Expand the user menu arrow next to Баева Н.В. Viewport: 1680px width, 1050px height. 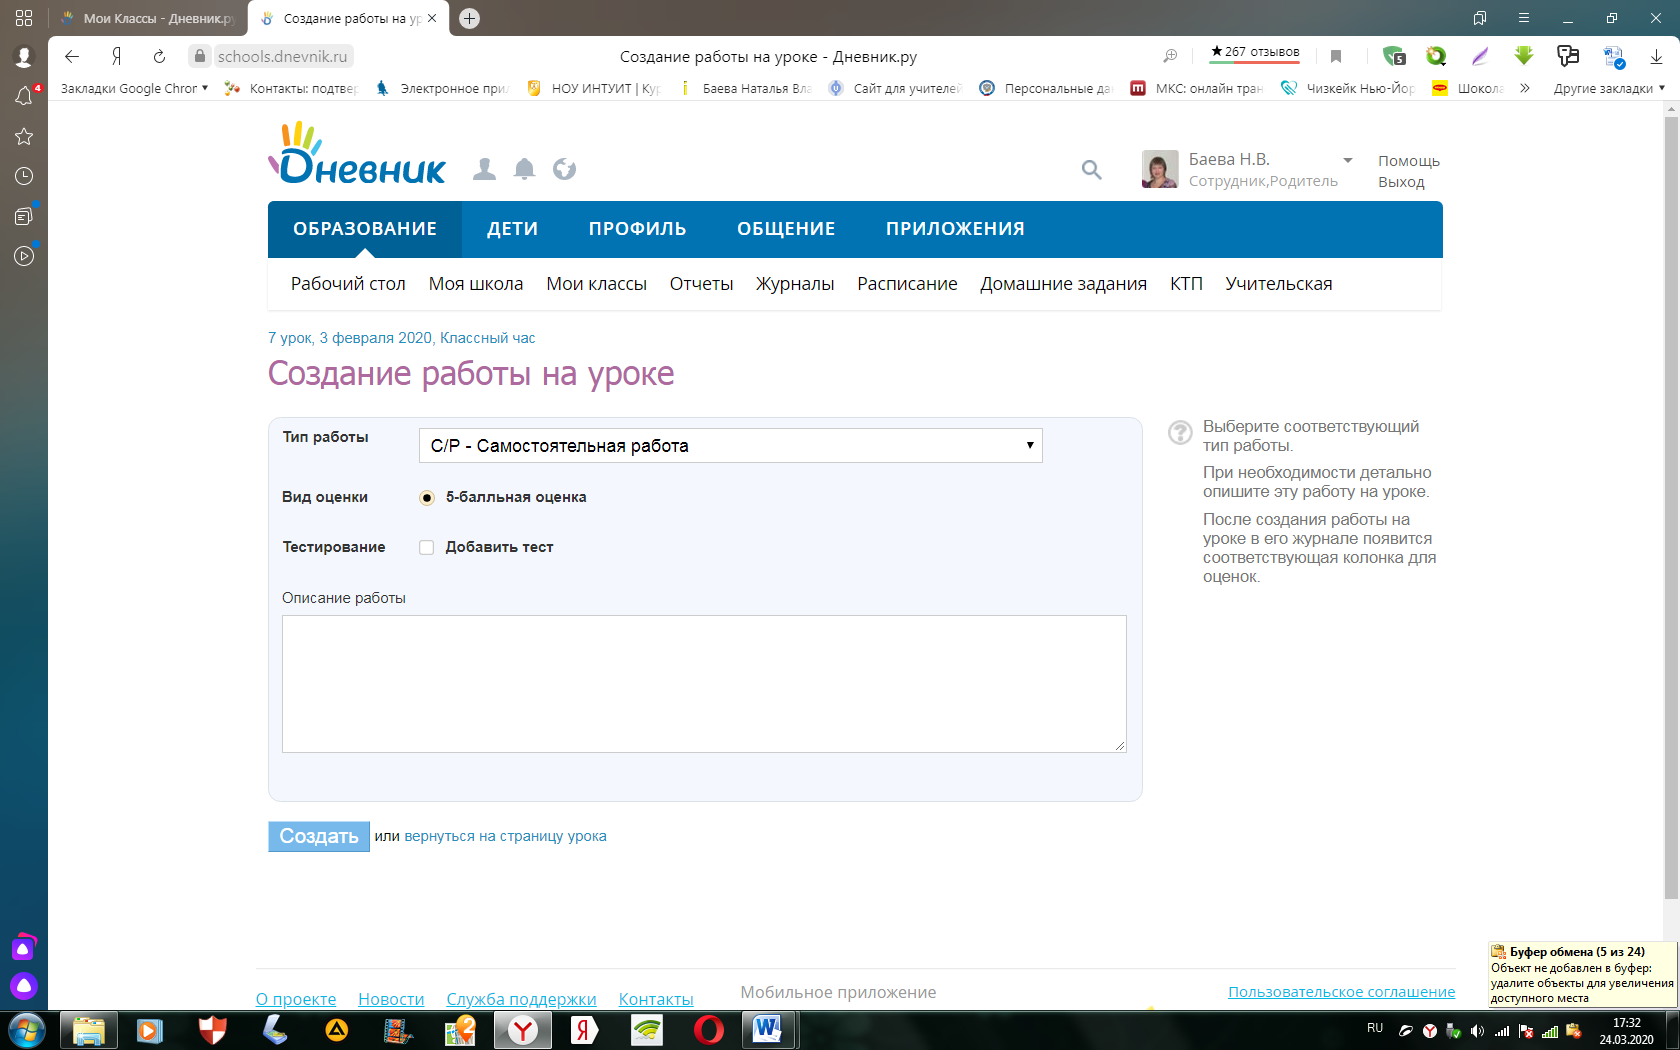point(1348,160)
